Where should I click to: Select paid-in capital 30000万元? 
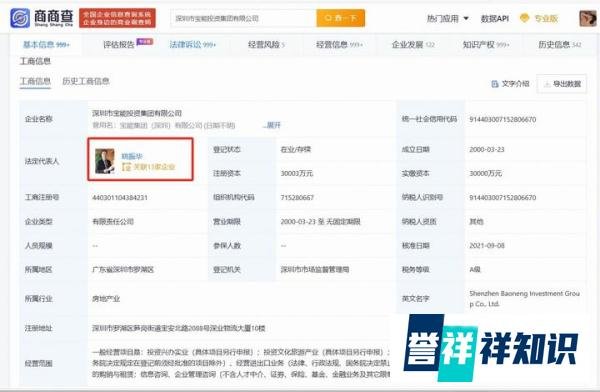[485, 173]
